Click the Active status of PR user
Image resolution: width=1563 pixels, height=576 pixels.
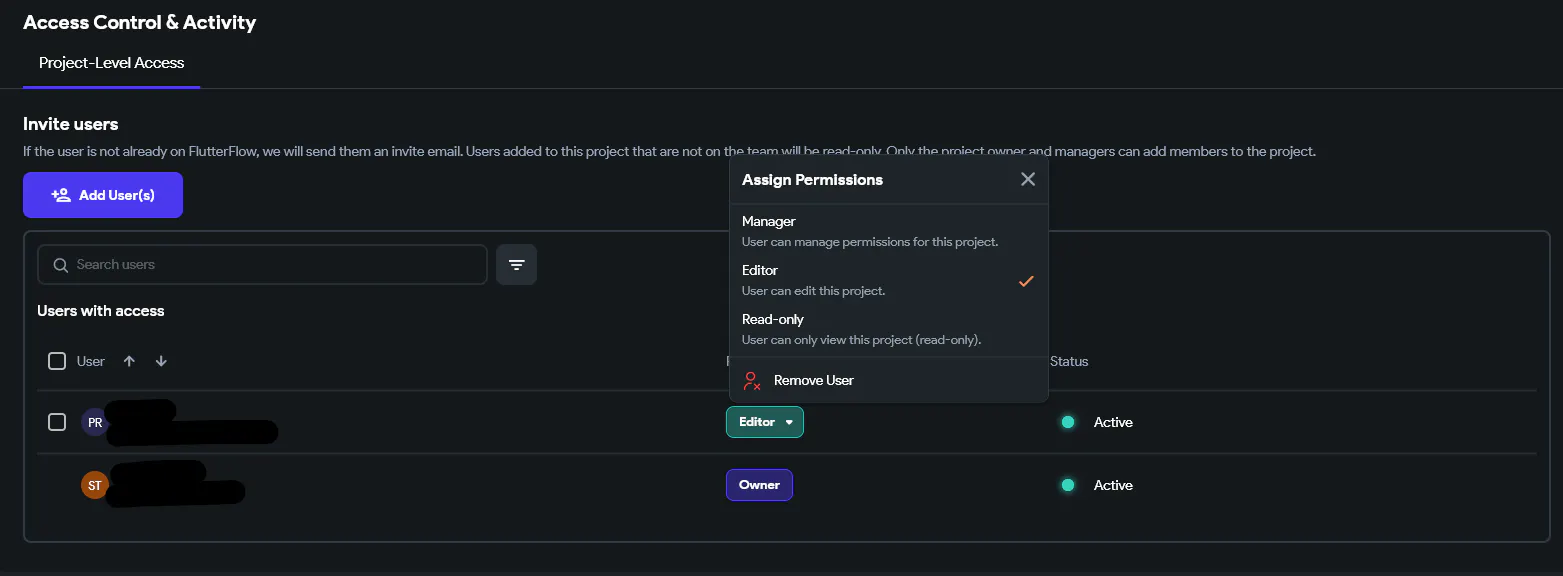pos(1112,422)
